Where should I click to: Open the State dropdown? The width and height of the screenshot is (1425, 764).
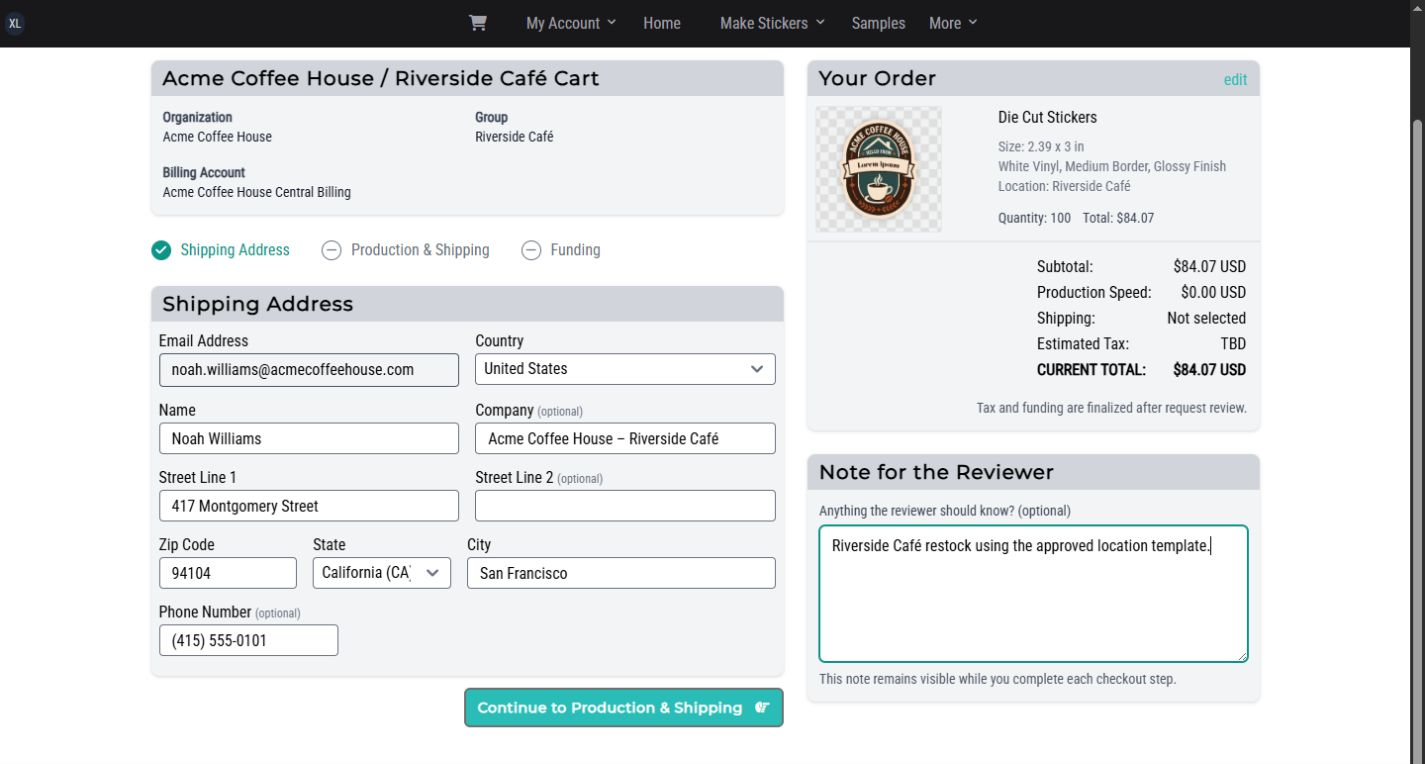382,573
